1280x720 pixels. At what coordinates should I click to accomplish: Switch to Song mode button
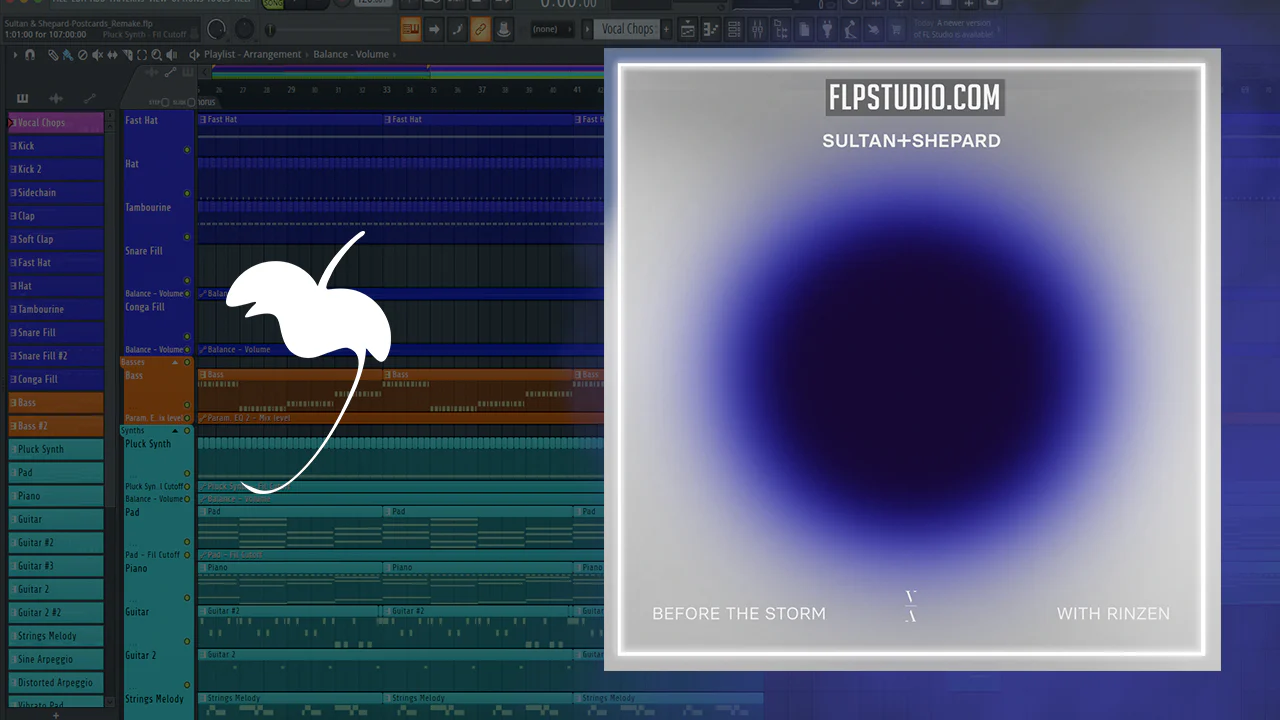[x=272, y=3]
